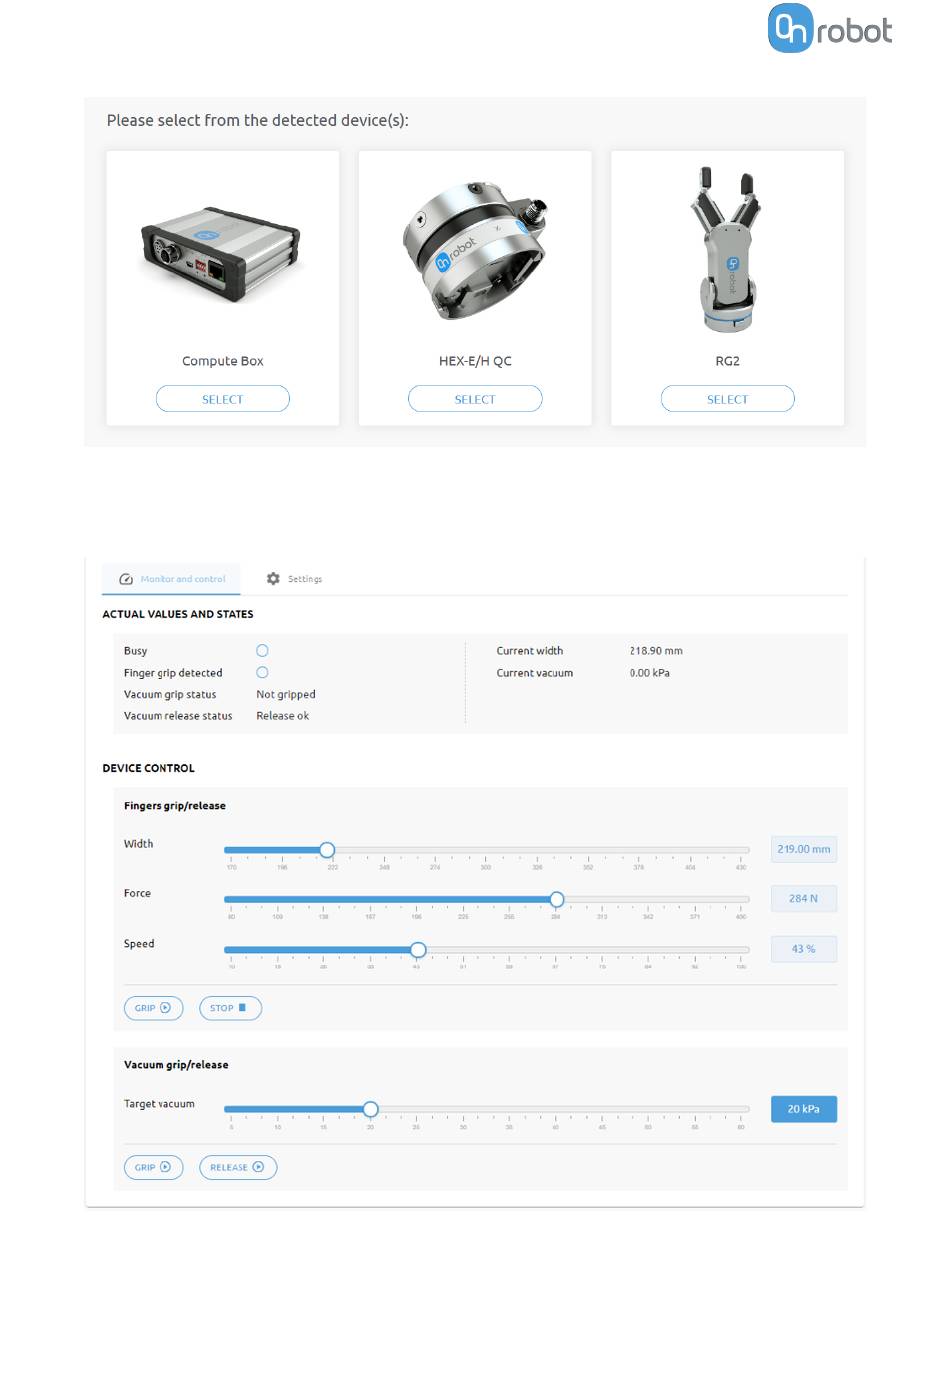Click the Current width value 218.90 mm

[x=656, y=651]
